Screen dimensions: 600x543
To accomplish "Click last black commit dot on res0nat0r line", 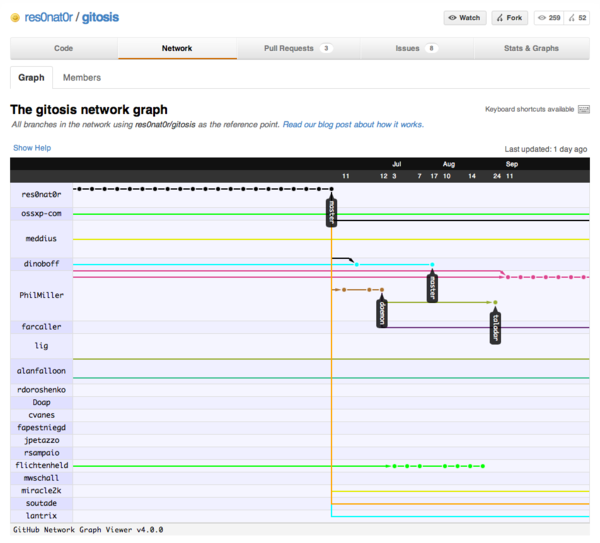I will tap(331, 189).
